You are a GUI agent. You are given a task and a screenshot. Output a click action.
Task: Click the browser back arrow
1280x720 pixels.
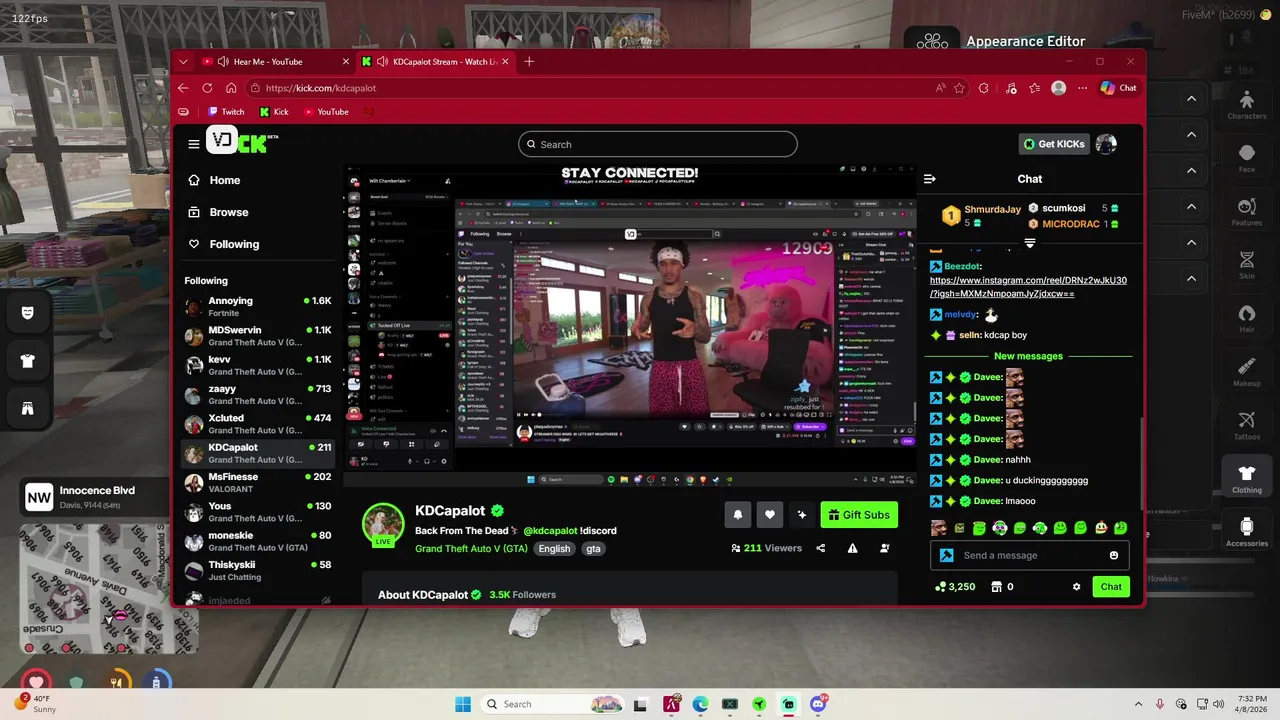click(183, 88)
